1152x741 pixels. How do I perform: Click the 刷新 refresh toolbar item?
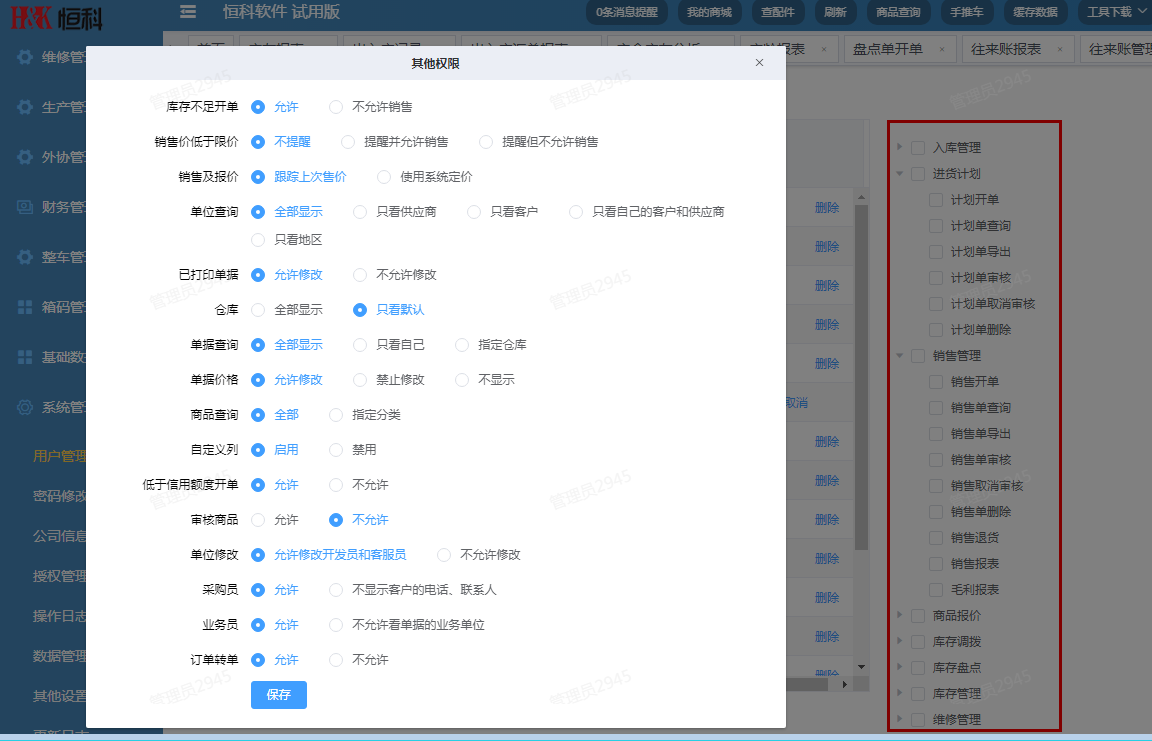(x=835, y=12)
